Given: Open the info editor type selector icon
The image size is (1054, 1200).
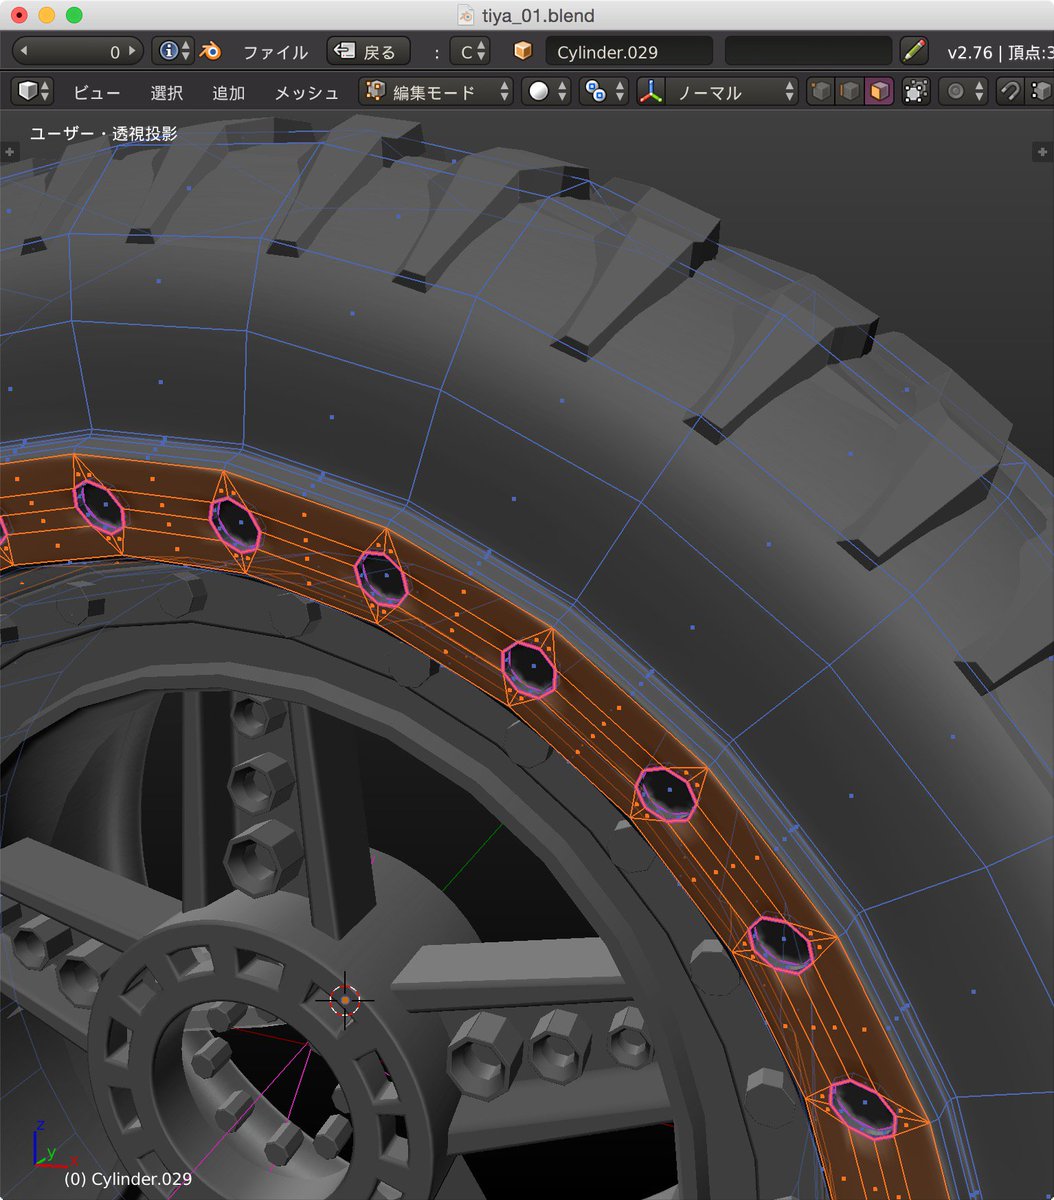Looking at the screenshot, I should 173,51.
